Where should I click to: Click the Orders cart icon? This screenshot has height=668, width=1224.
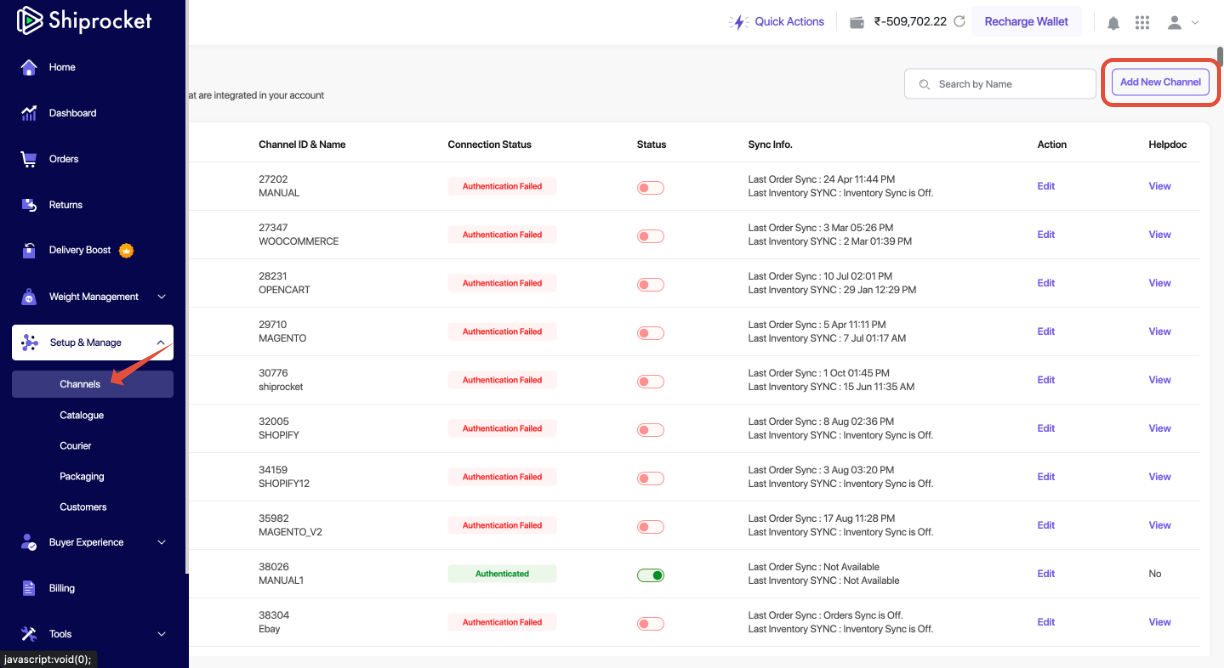point(29,159)
